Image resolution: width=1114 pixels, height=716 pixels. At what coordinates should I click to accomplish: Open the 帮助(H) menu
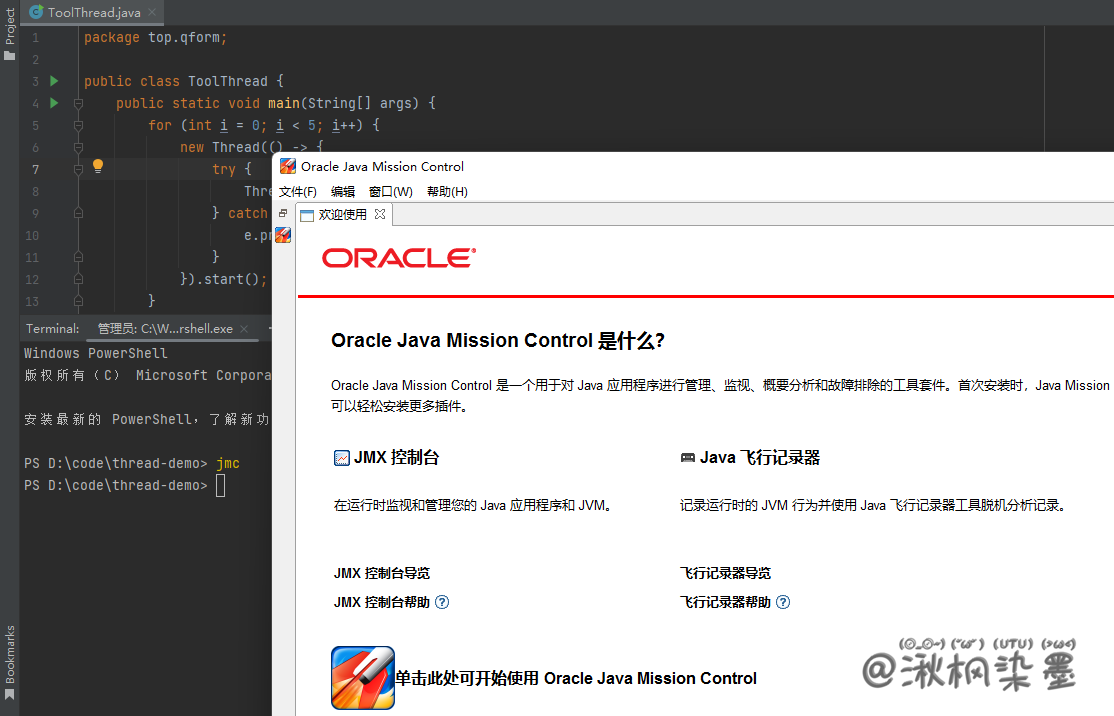tap(447, 191)
